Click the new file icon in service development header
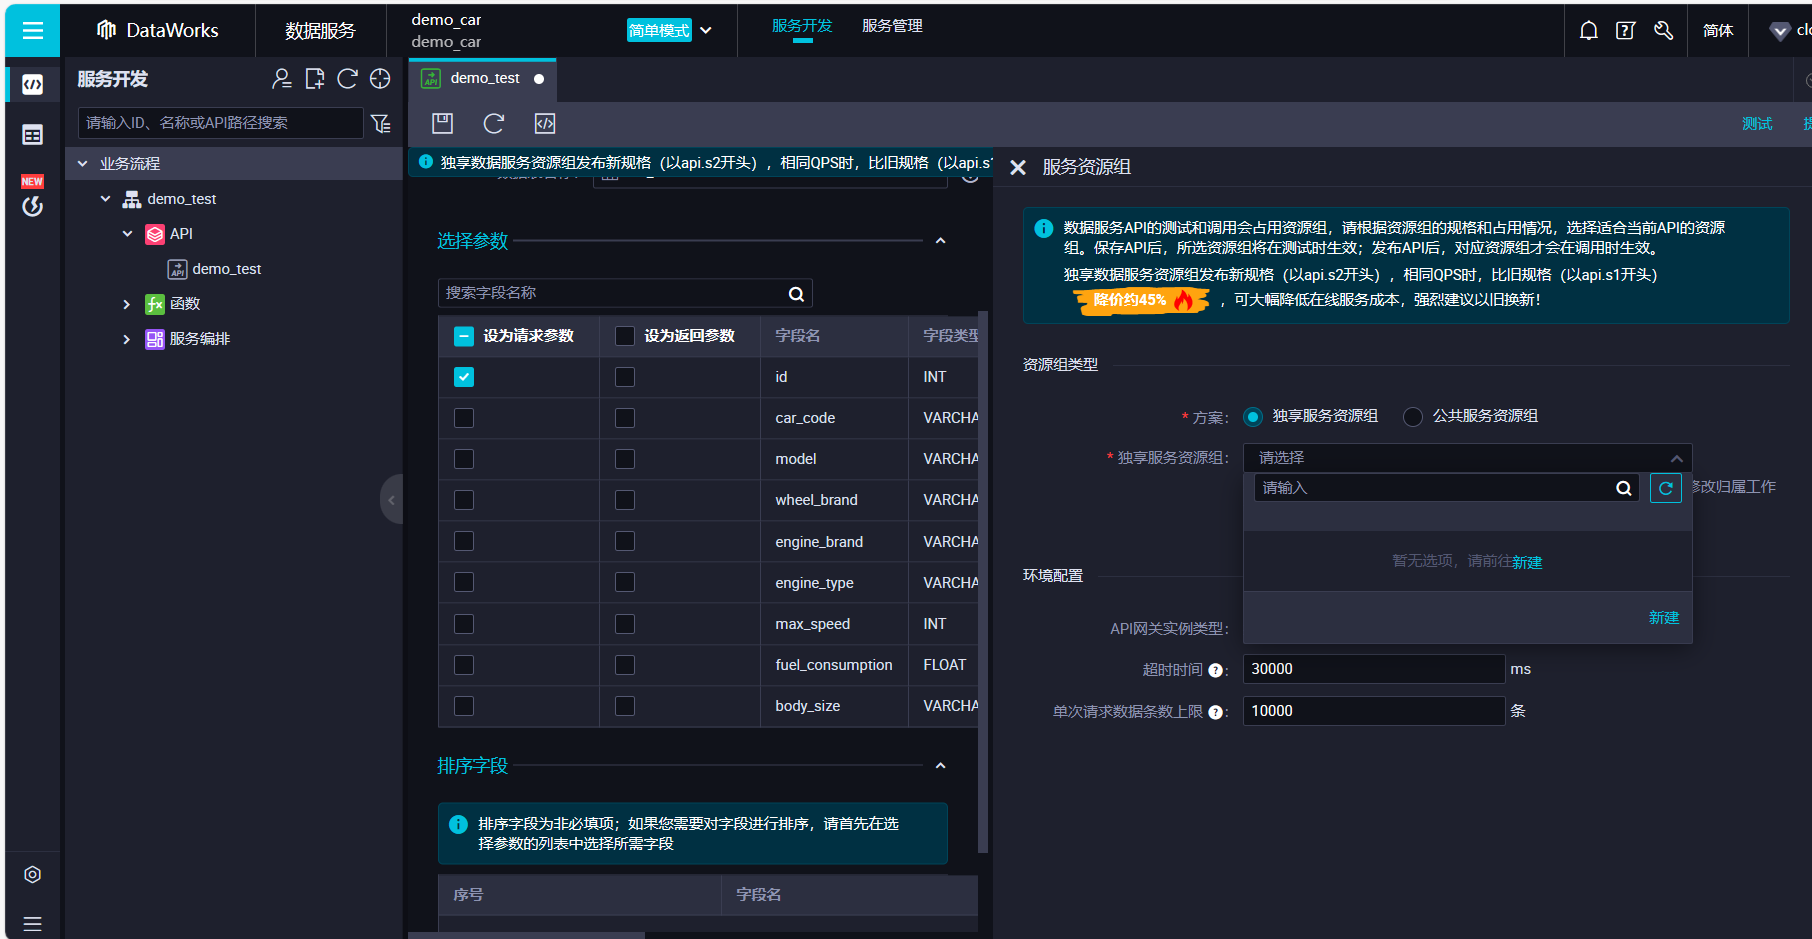1812x939 pixels. (315, 79)
